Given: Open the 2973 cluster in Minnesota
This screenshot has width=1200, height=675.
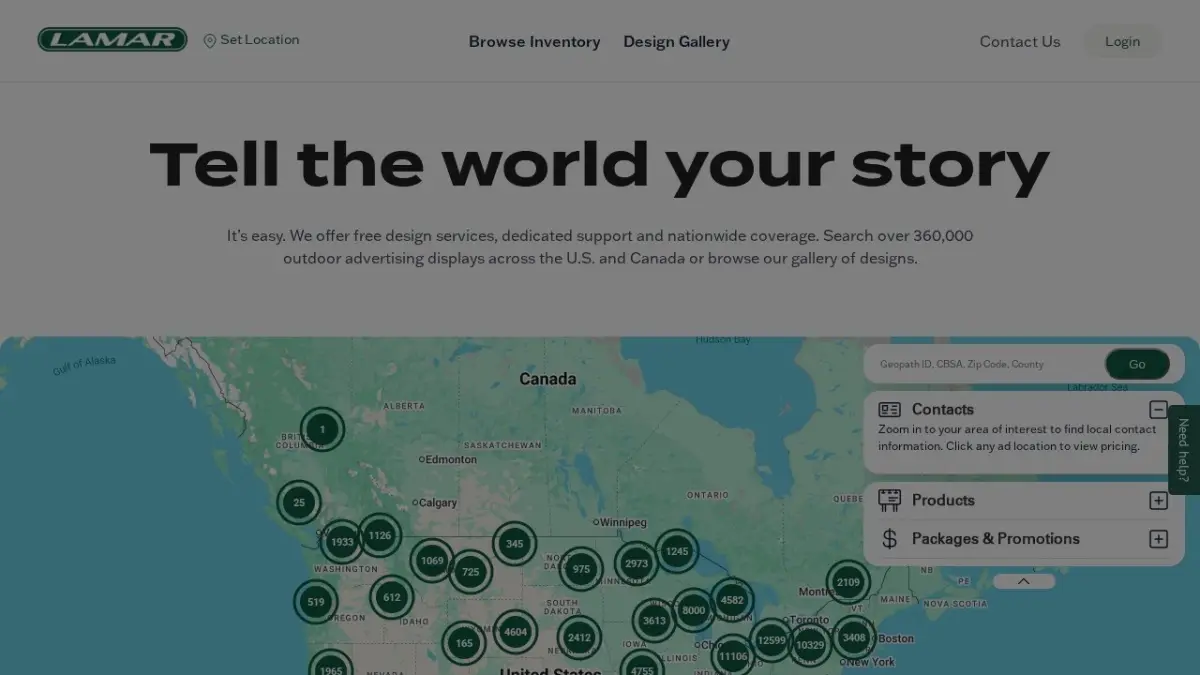Looking at the screenshot, I should tap(637, 563).
